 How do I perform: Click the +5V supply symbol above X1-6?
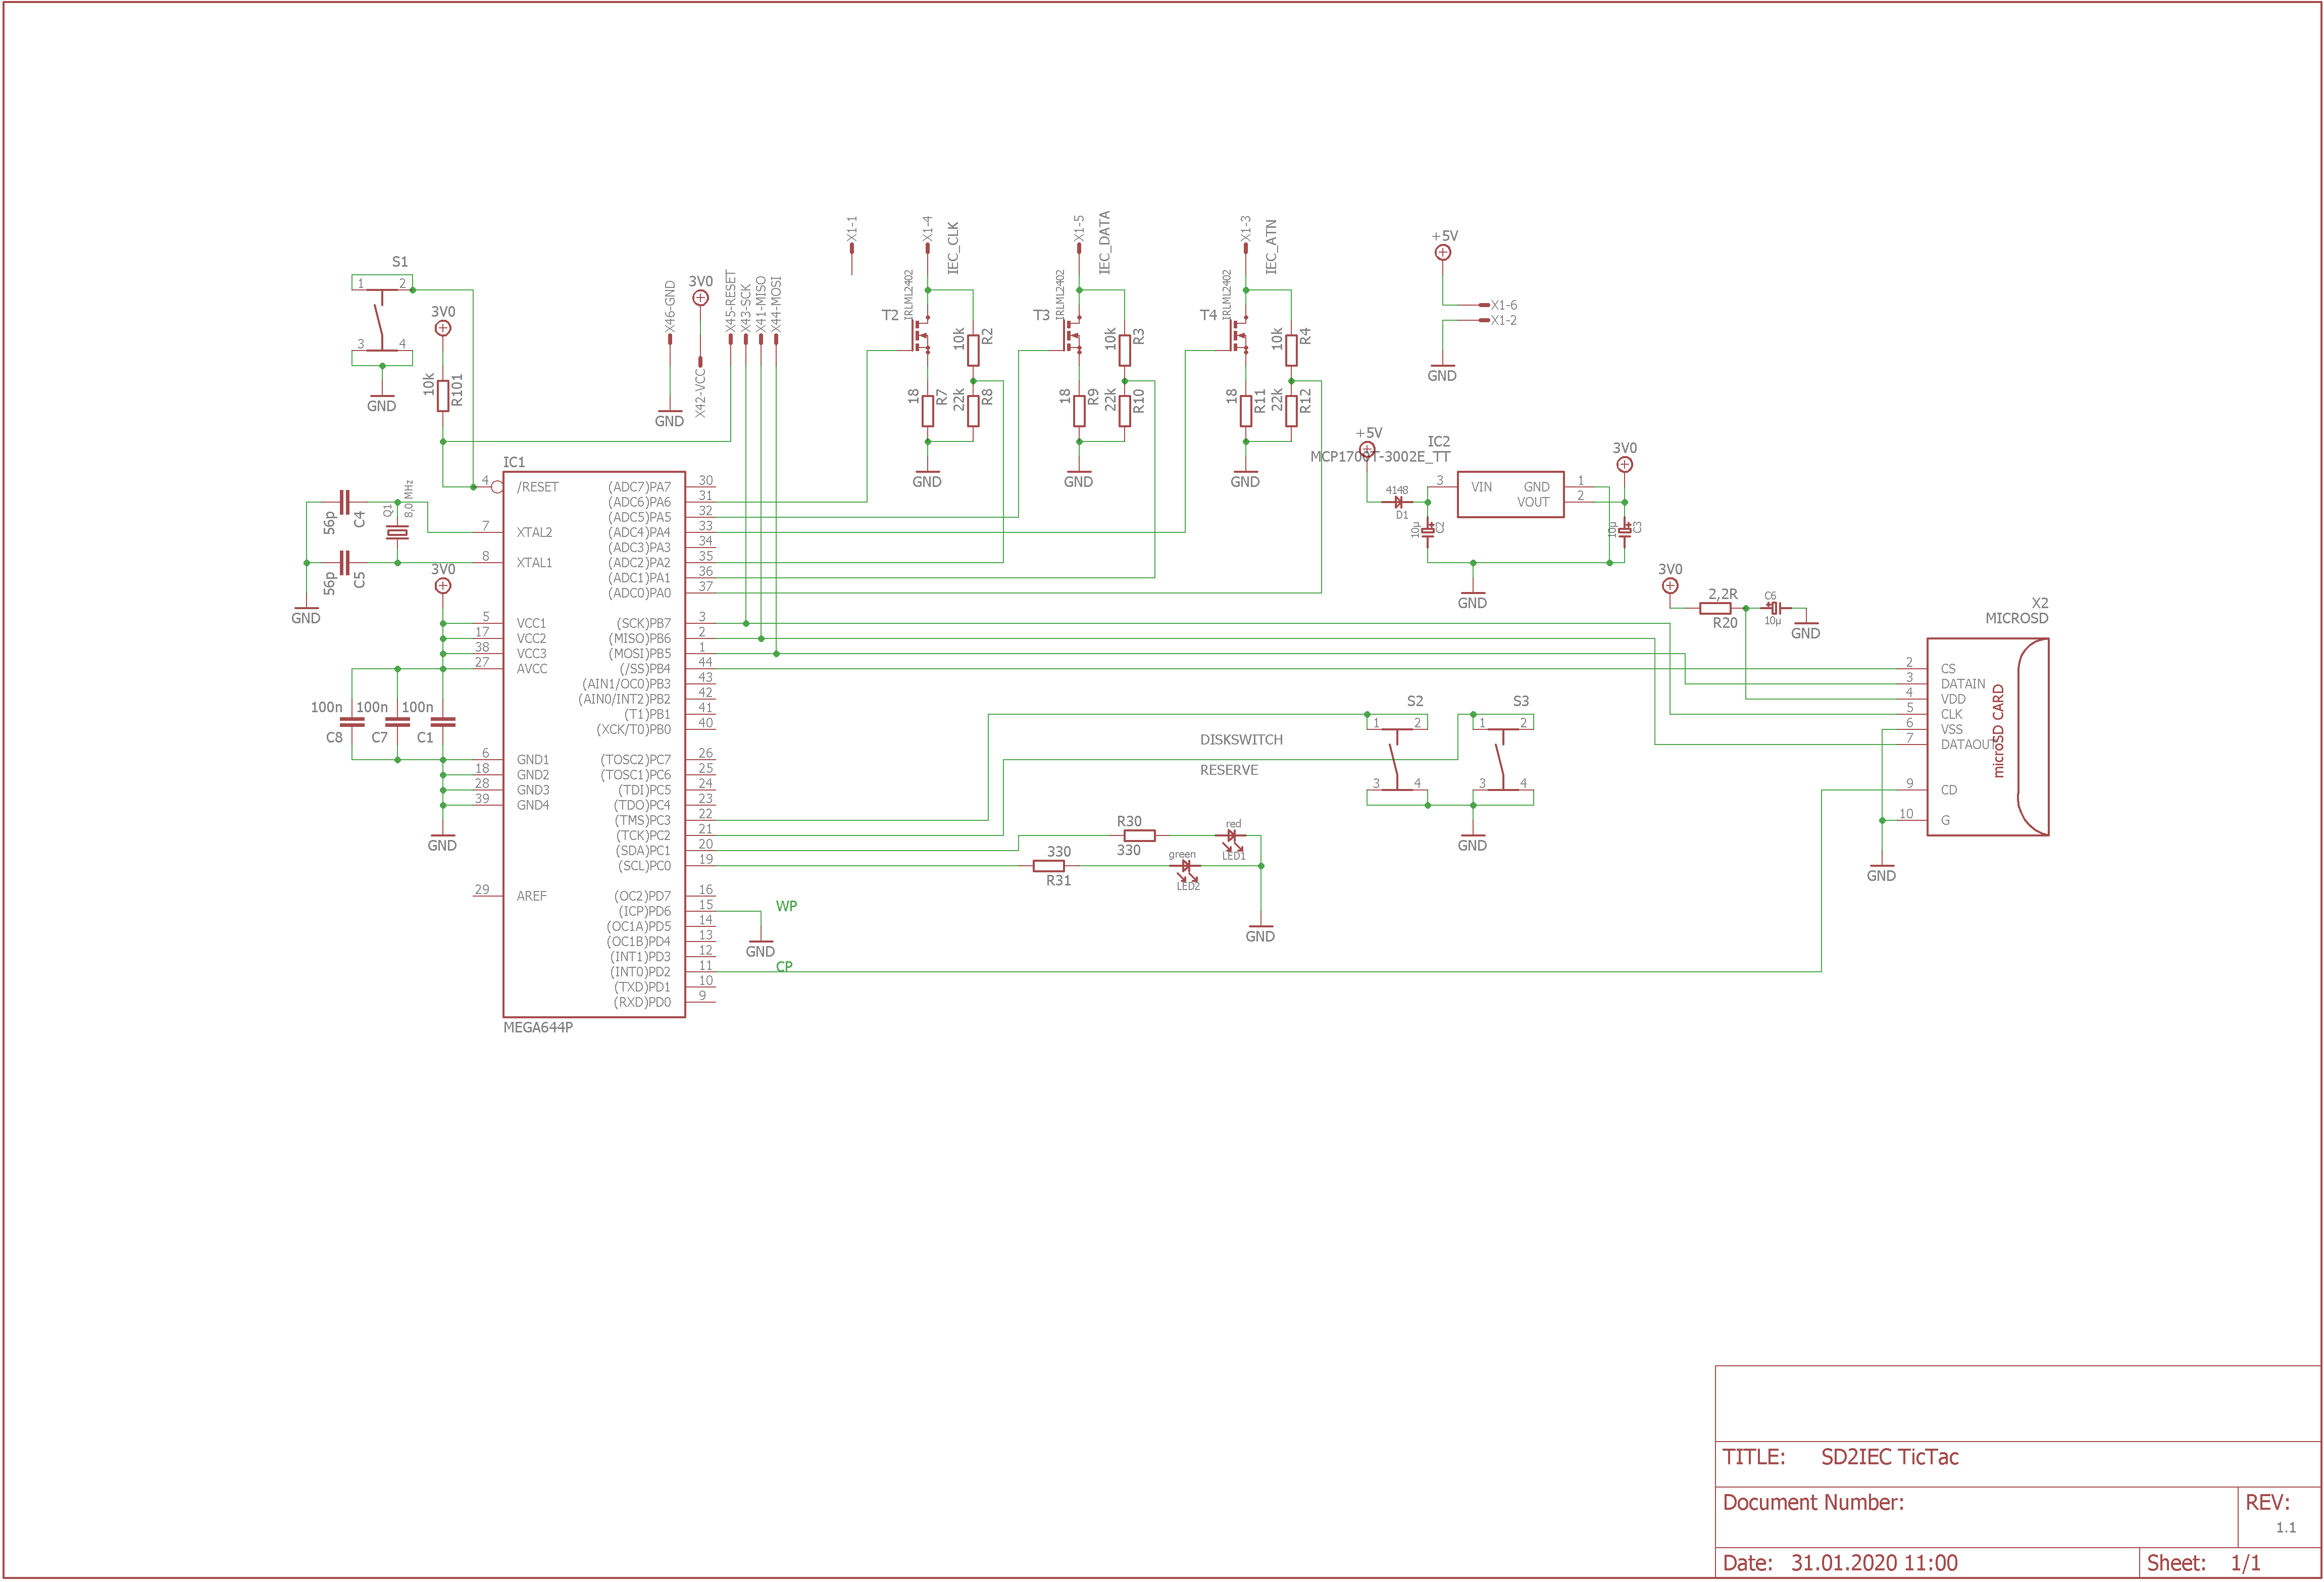point(1442,252)
